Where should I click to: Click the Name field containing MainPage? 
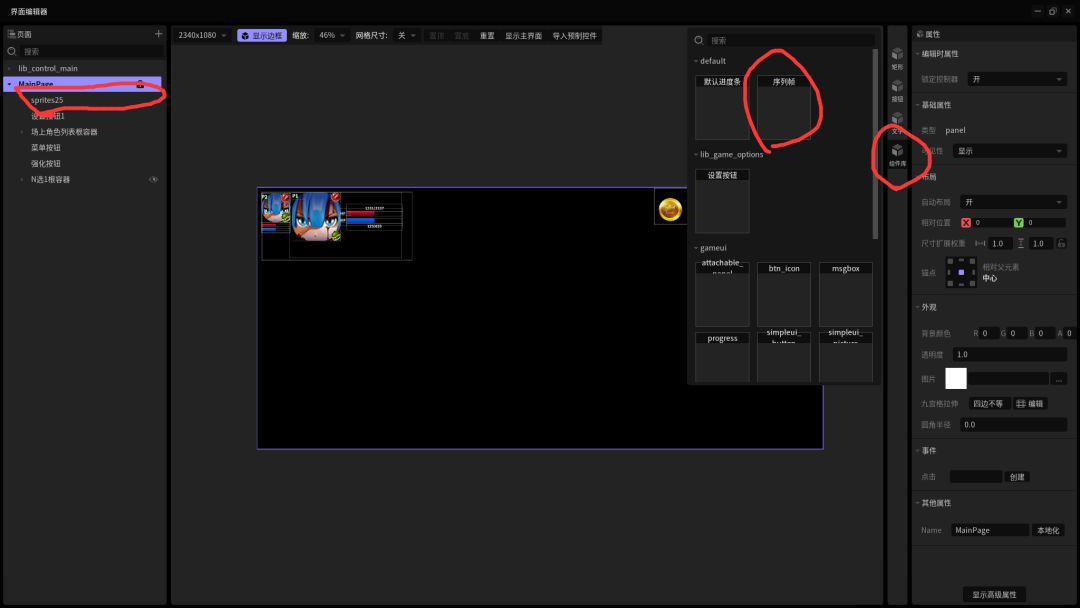[x=990, y=530]
